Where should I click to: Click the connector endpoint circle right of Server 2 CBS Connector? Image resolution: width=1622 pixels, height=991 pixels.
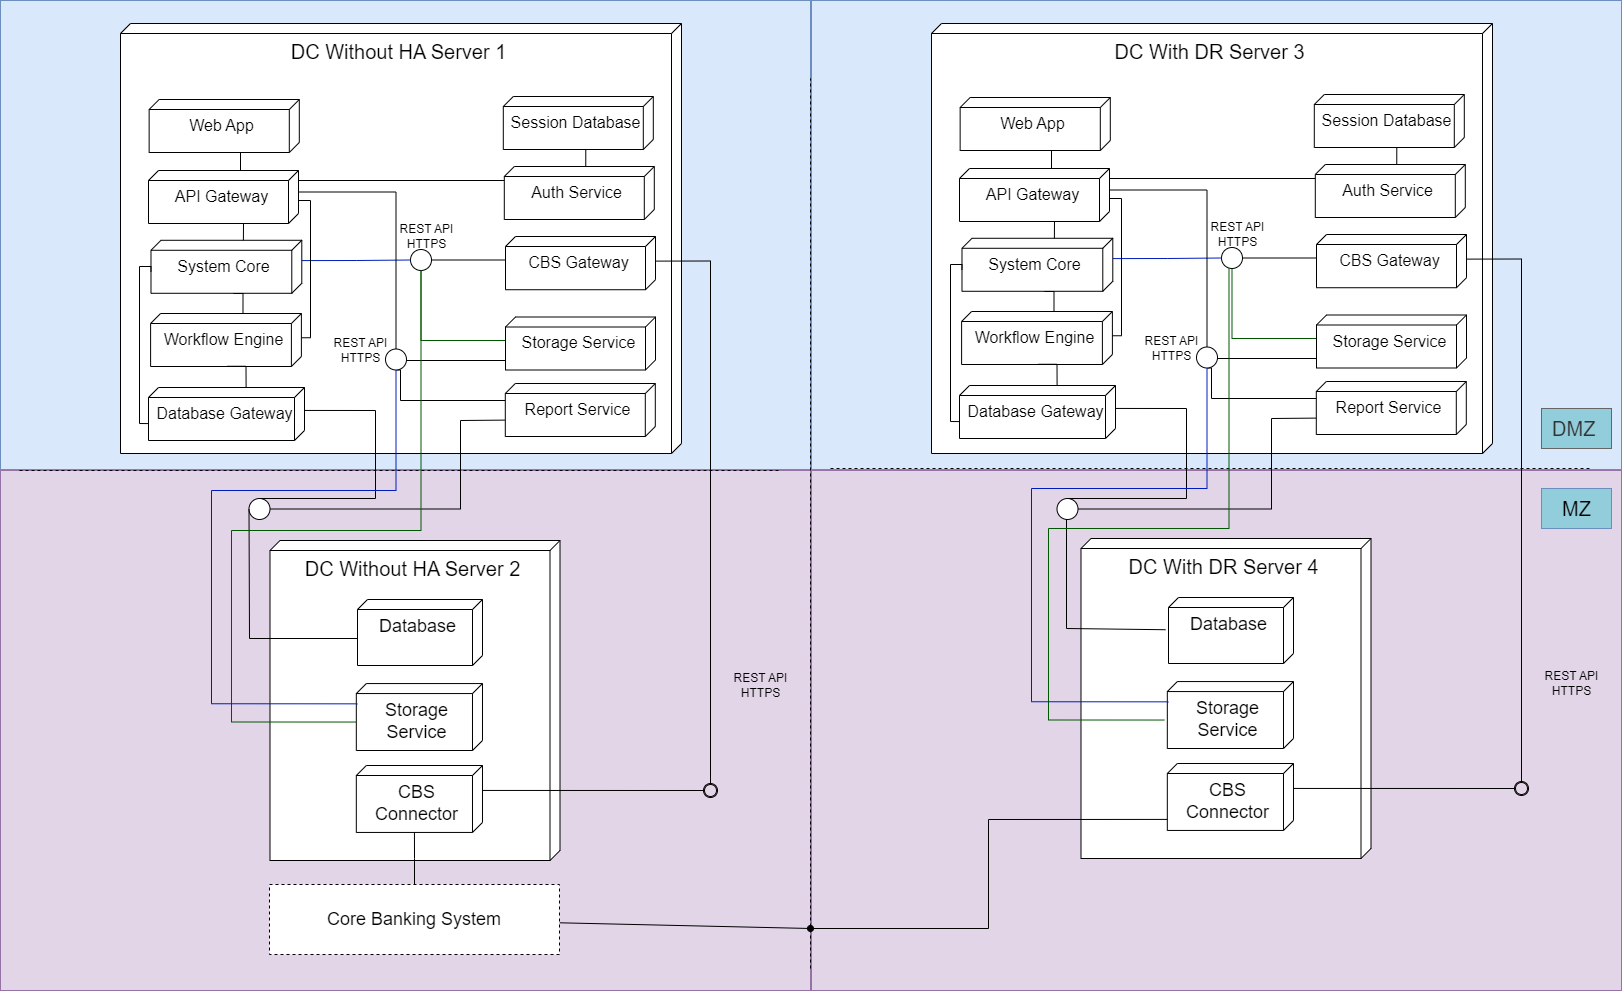point(710,790)
